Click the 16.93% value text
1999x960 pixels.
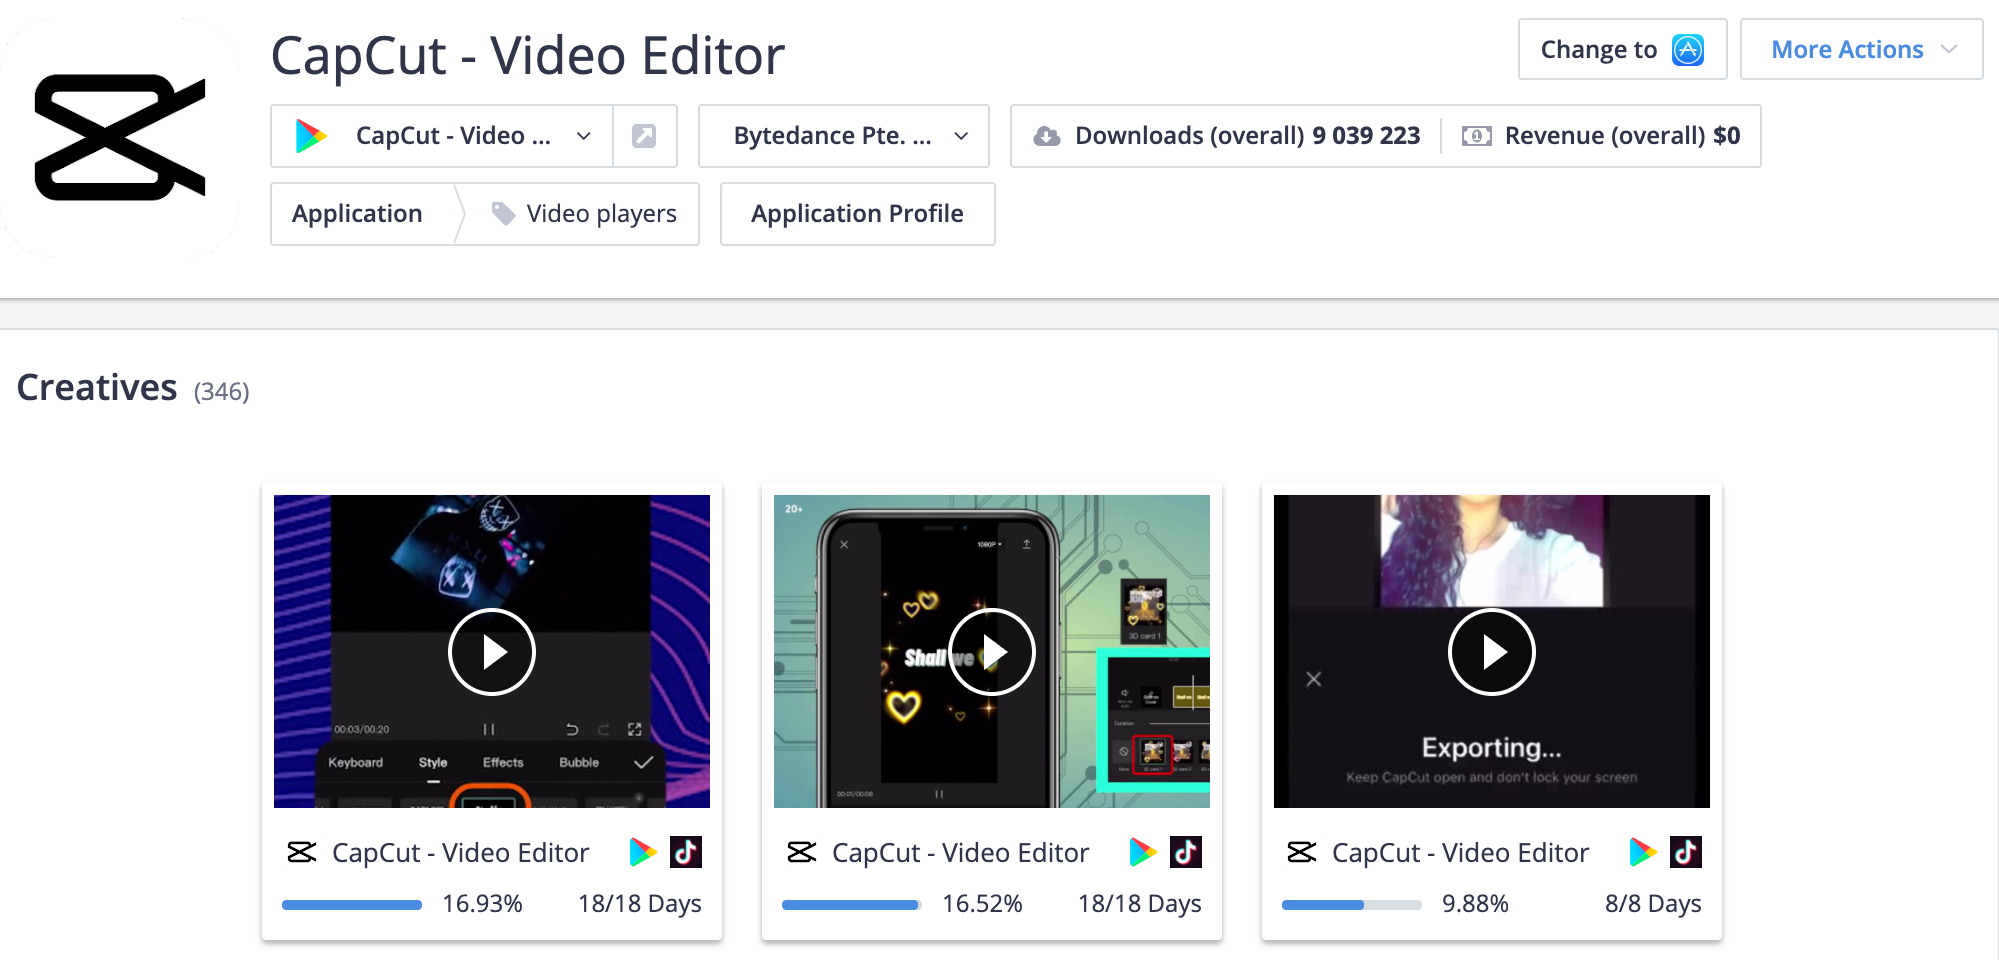tap(482, 904)
